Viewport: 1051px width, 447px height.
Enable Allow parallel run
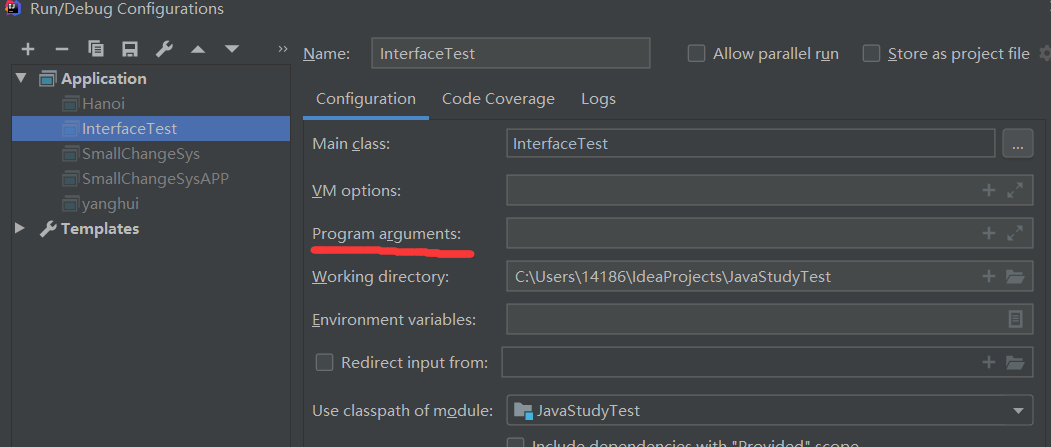tap(697, 54)
